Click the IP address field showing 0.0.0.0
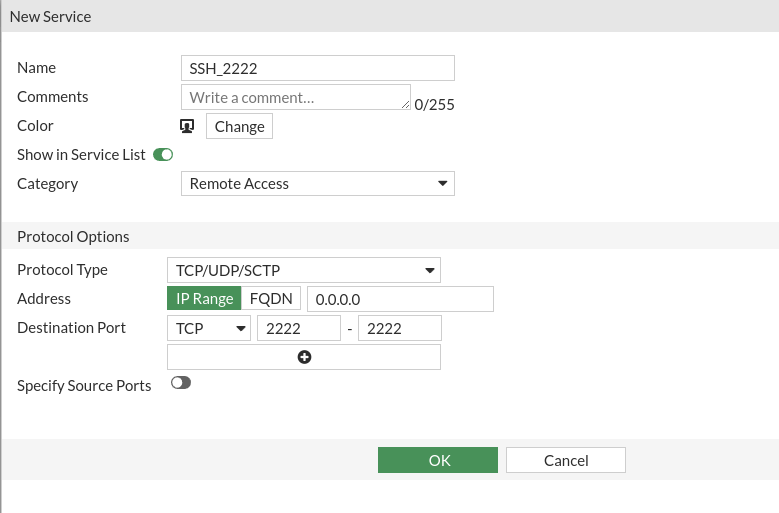 400,299
